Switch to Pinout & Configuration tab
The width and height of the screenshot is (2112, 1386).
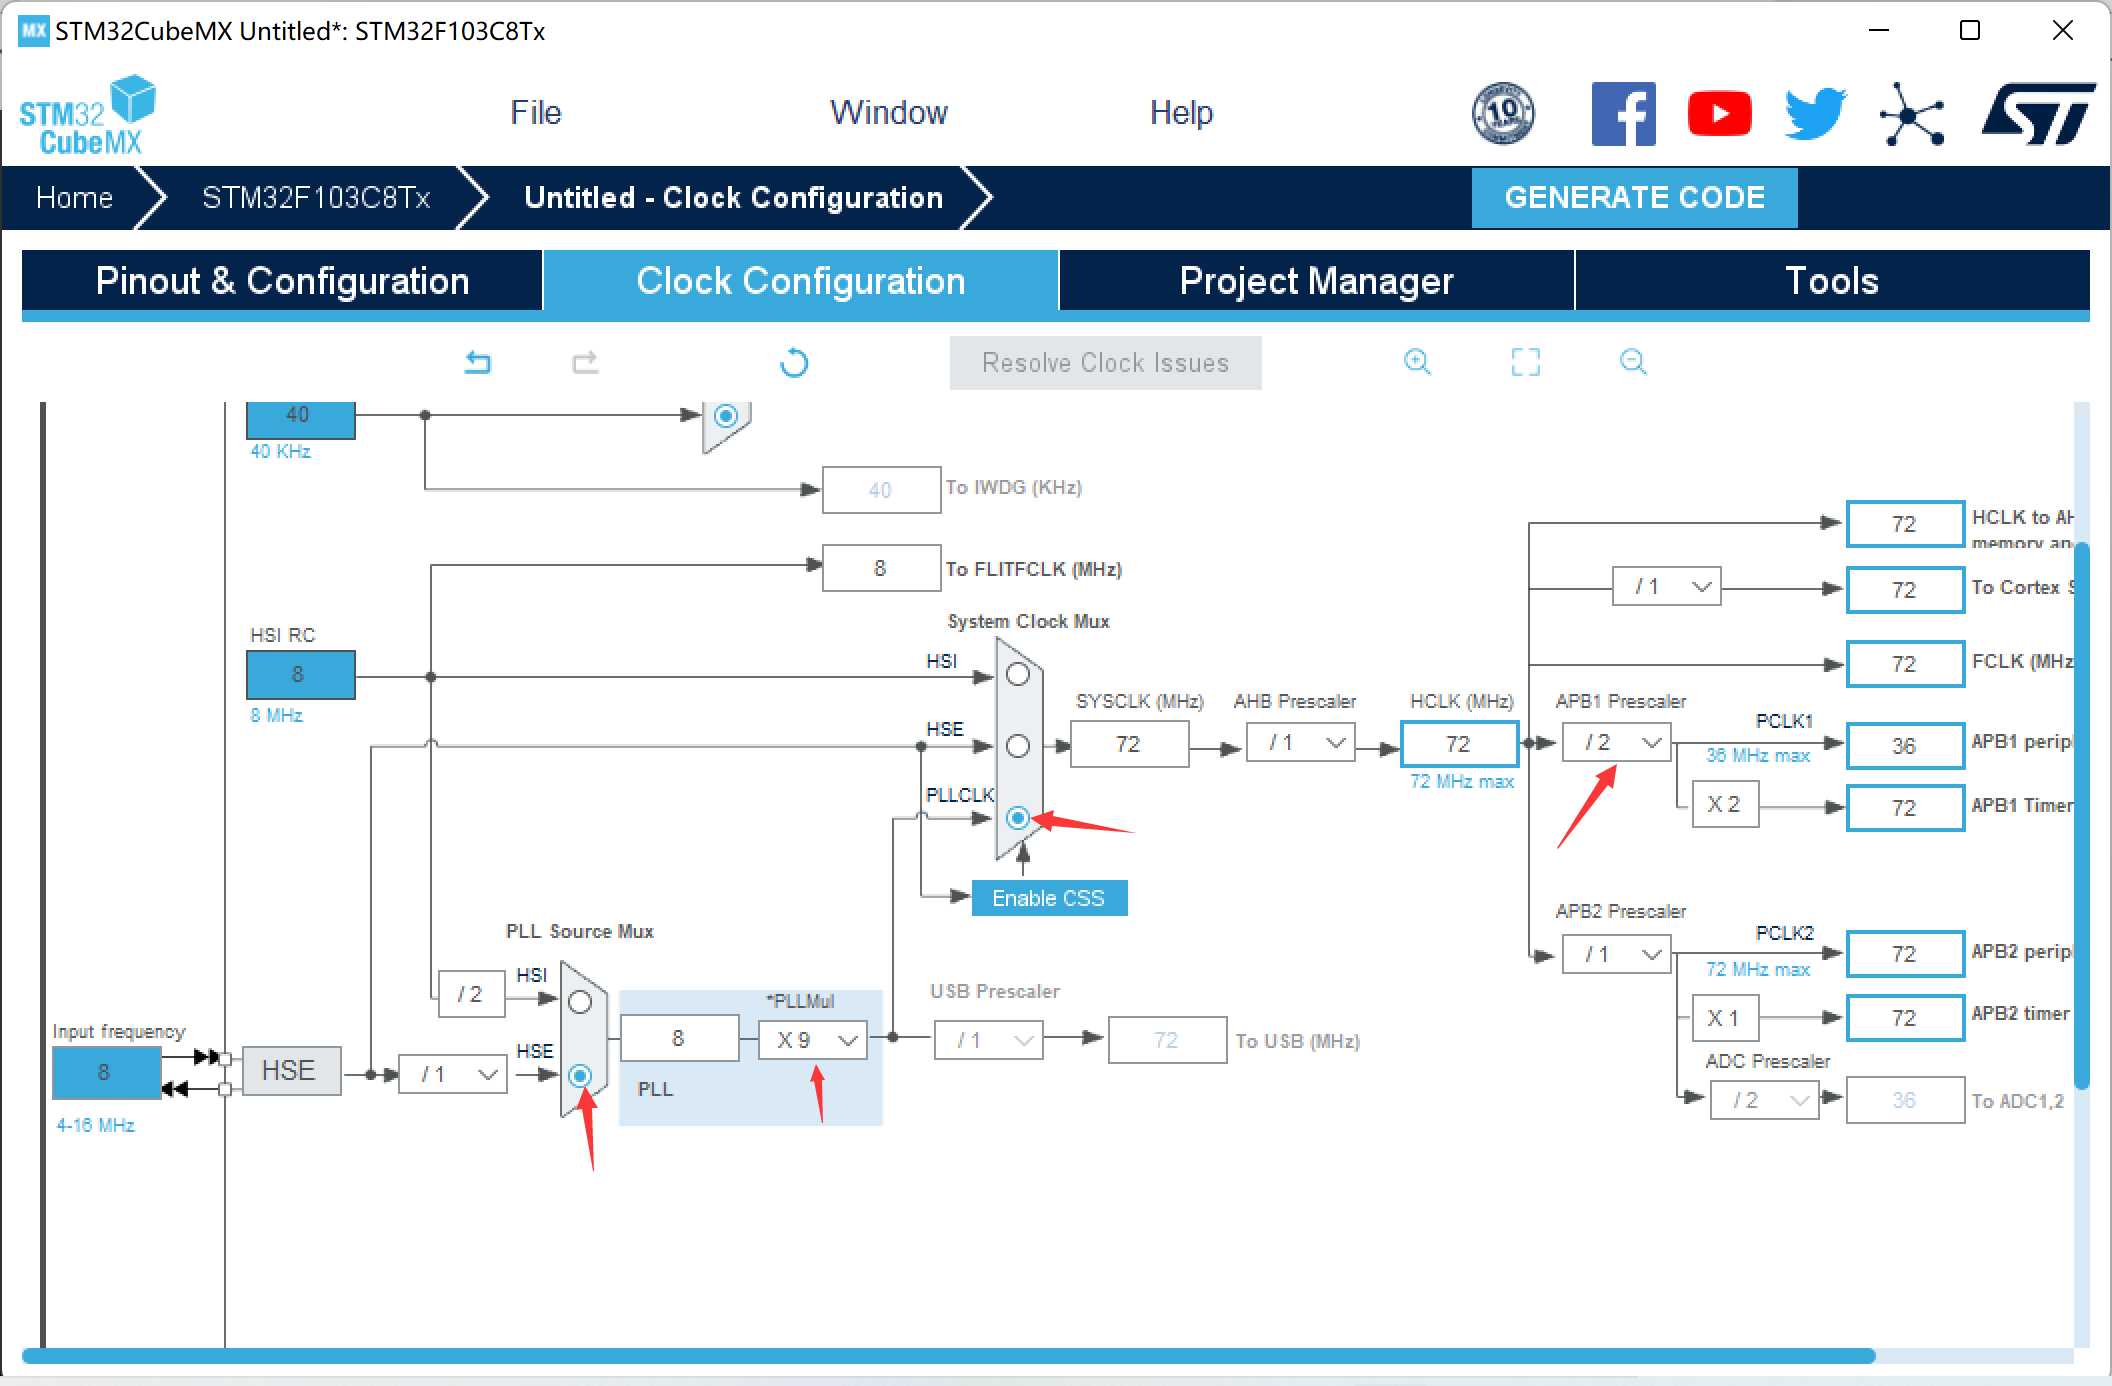pyautogui.click(x=282, y=281)
